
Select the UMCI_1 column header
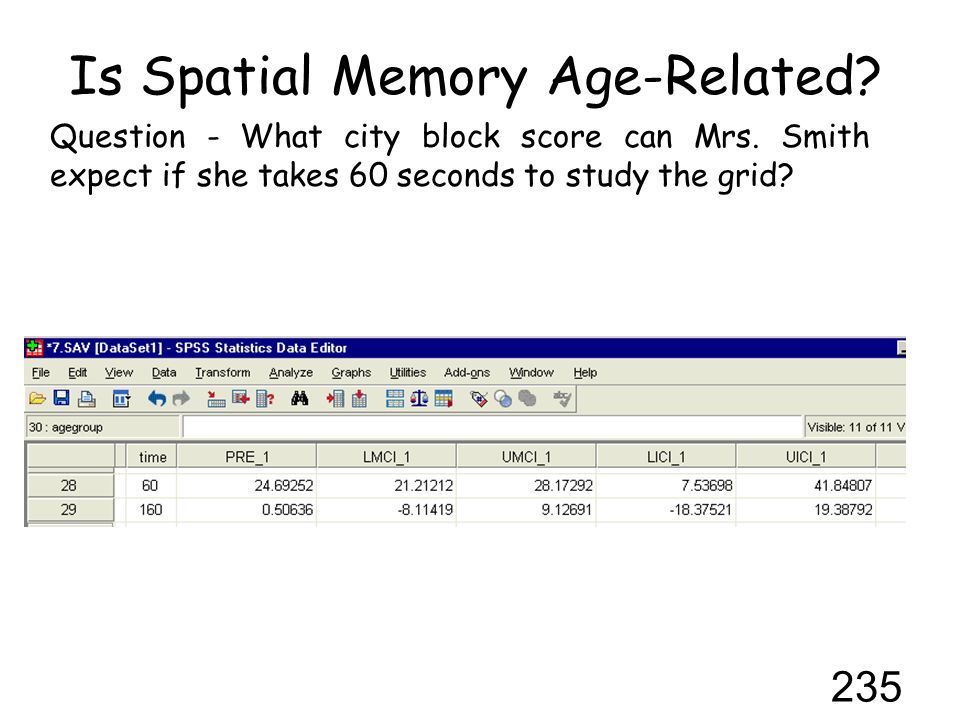pyautogui.click(x=527, y=457)
